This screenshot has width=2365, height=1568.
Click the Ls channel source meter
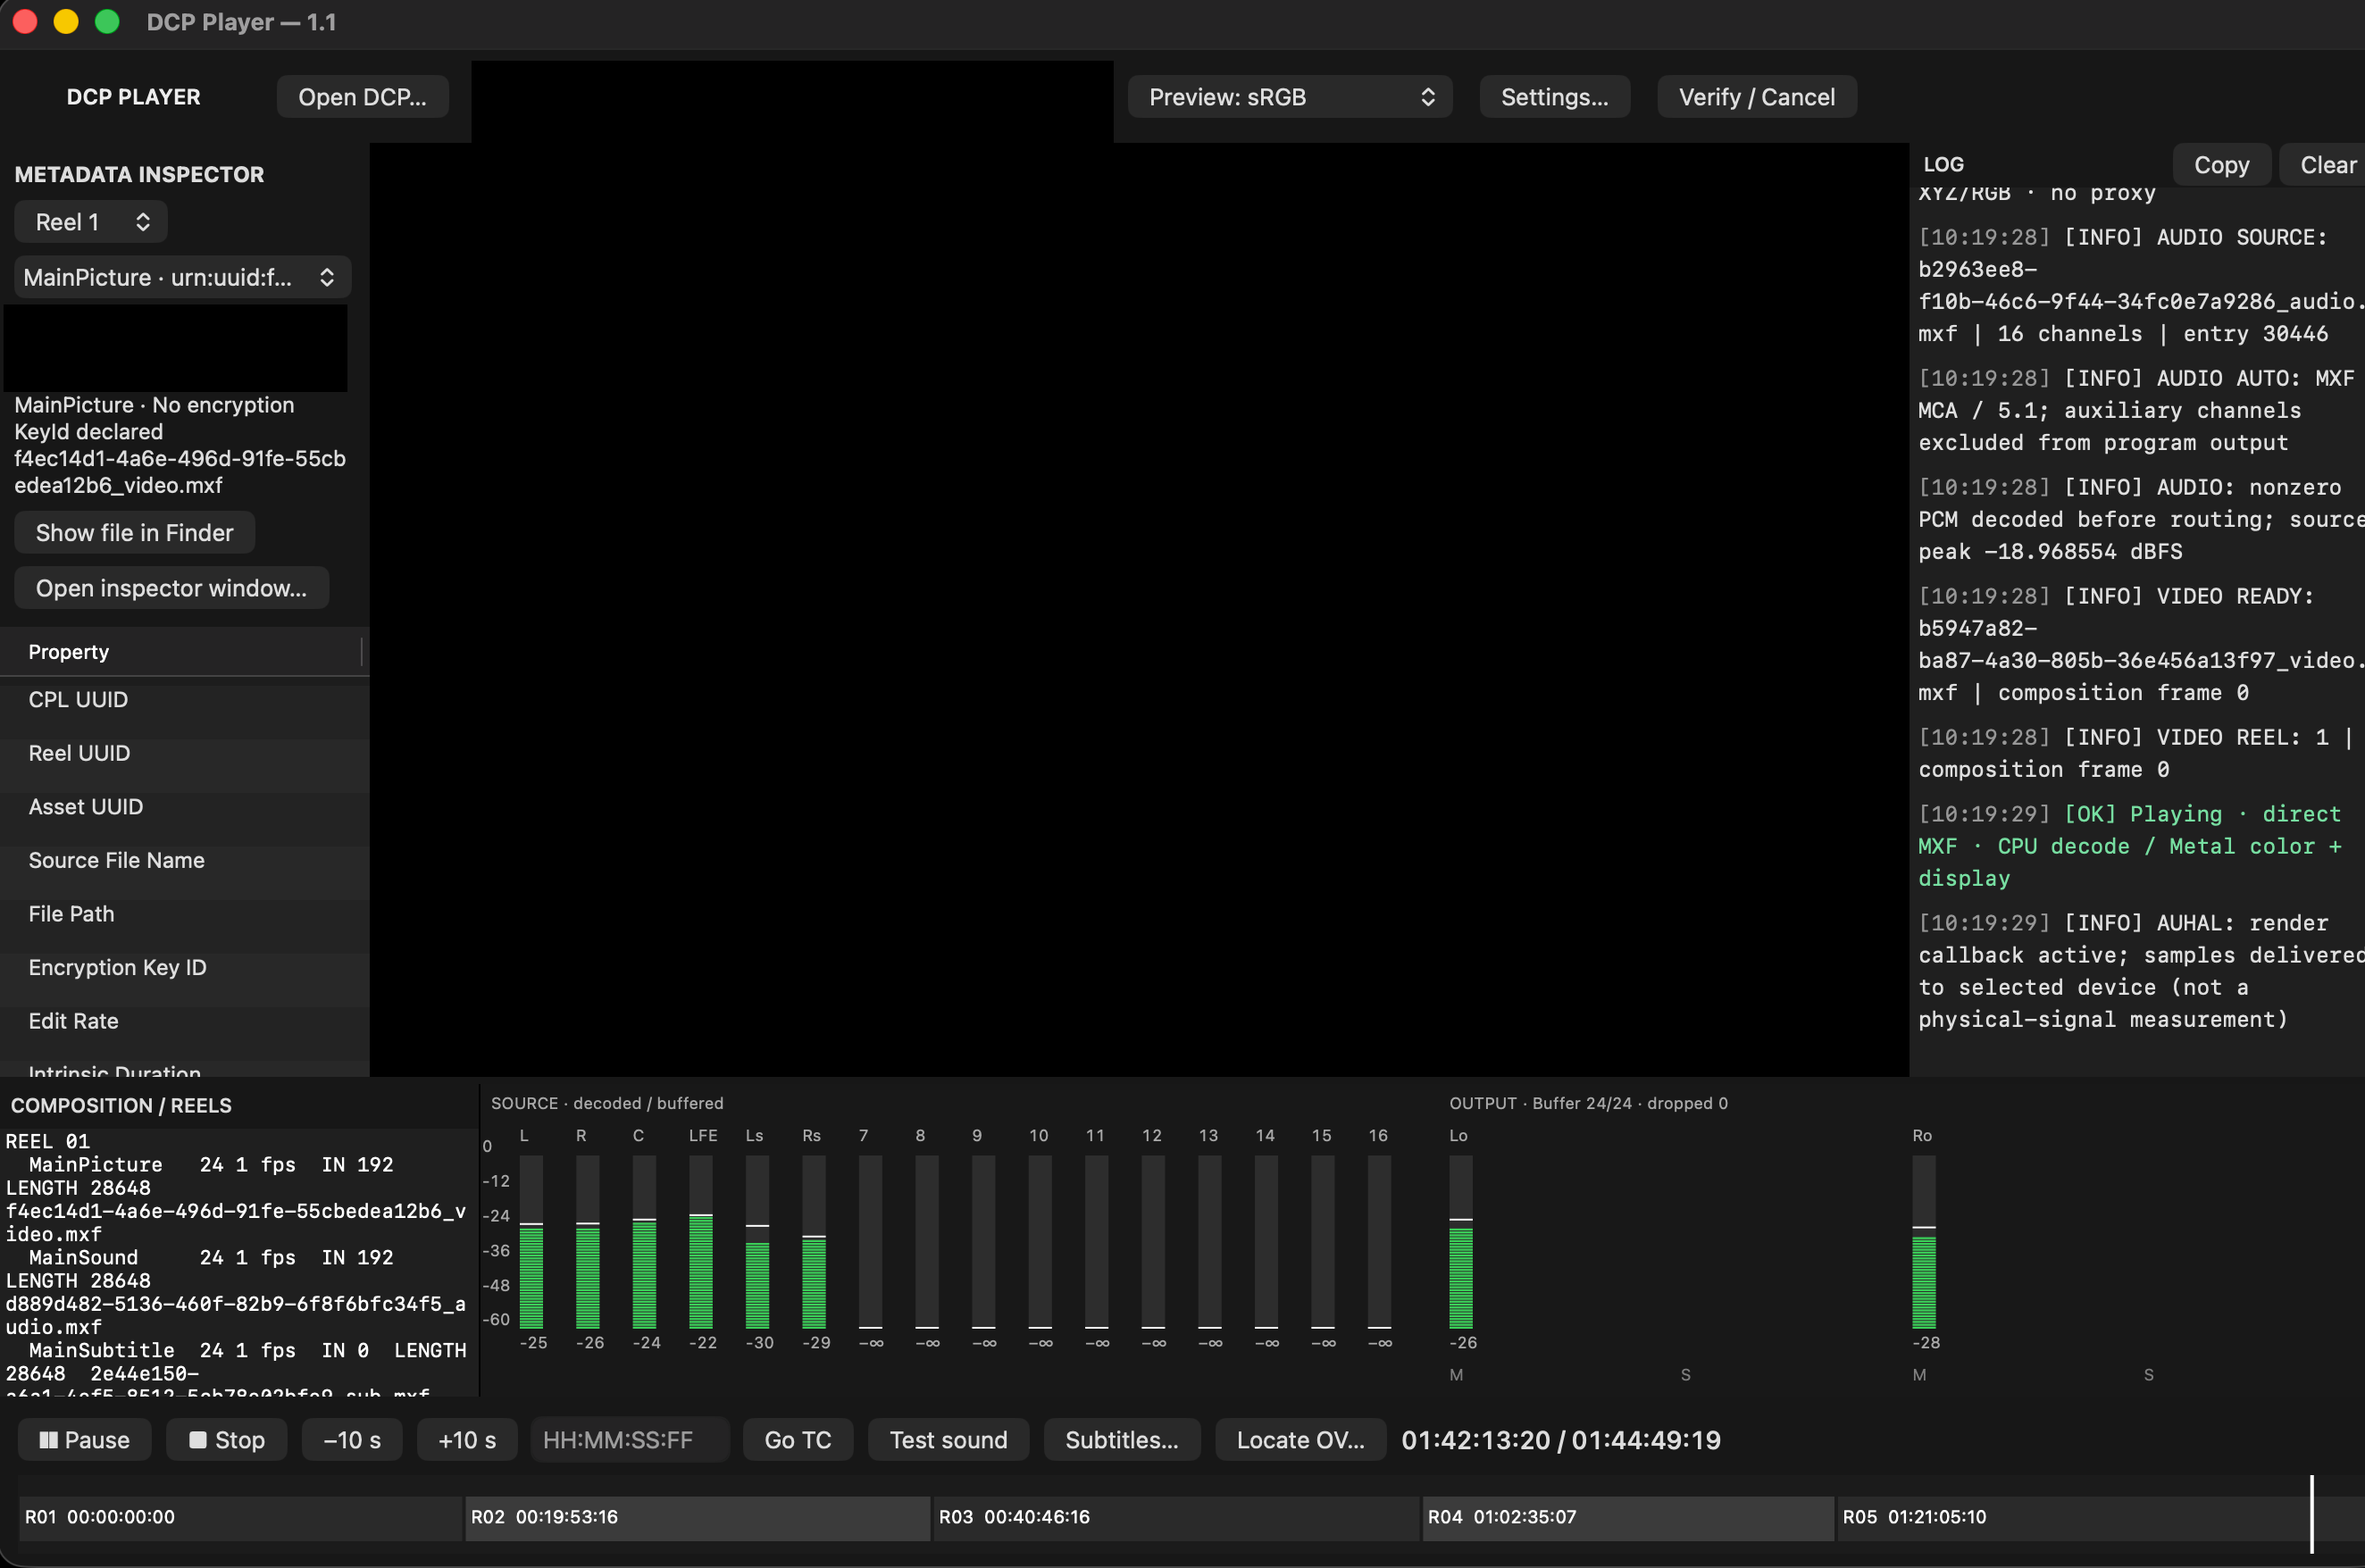coord(758,1242)
